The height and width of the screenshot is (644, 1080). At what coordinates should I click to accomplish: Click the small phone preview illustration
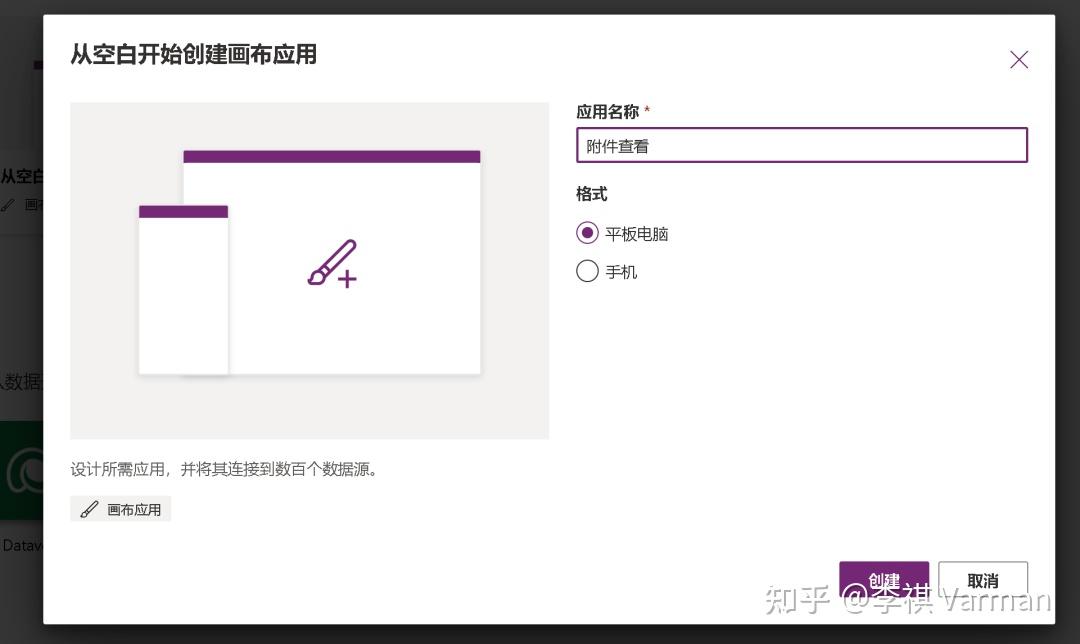[183, 290]
